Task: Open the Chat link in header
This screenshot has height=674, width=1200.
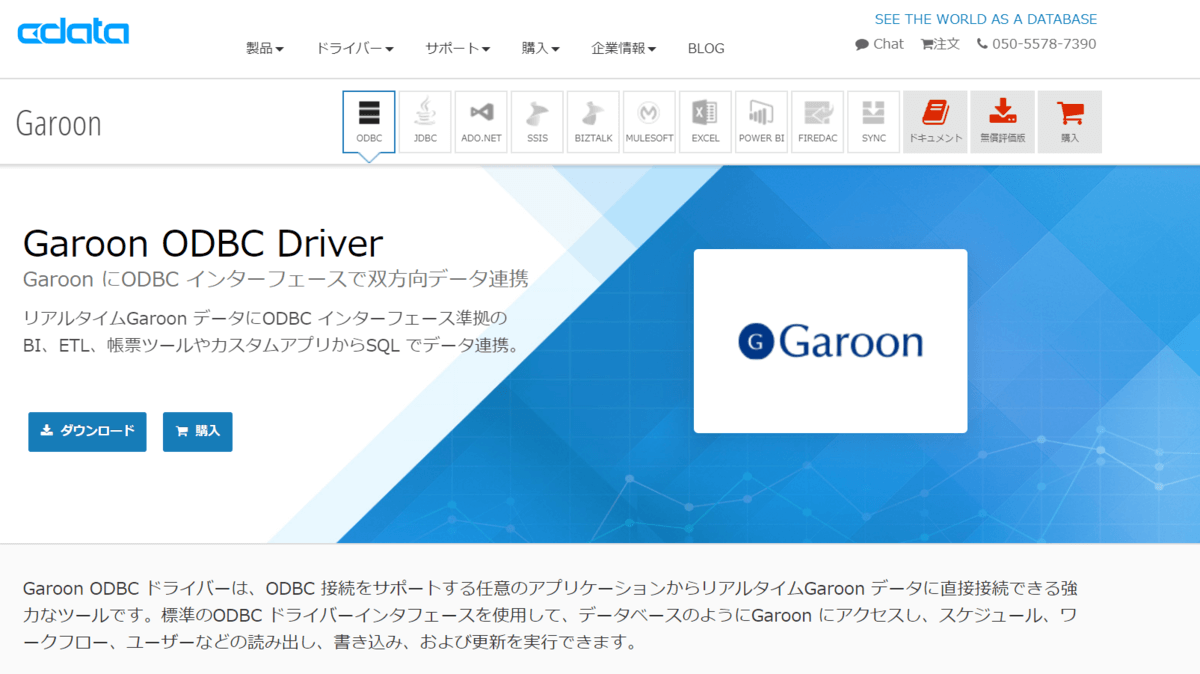Action: pyautogui.click(x=879, y=44)
